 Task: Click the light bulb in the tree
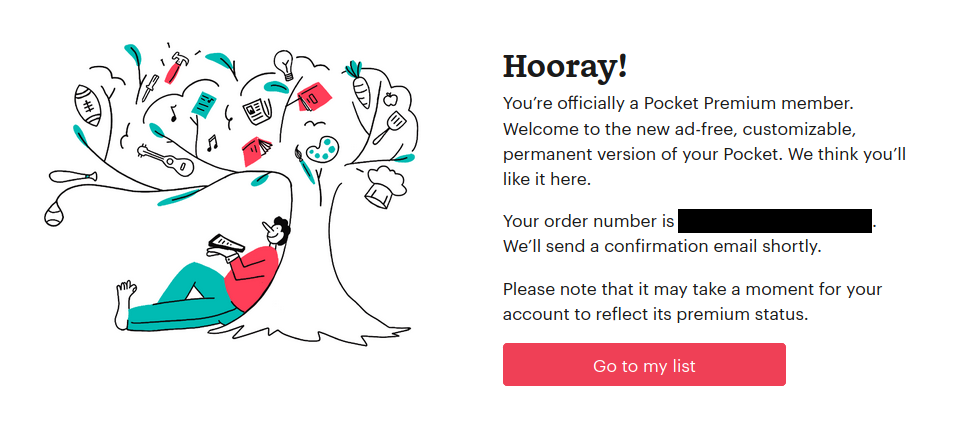283,63
